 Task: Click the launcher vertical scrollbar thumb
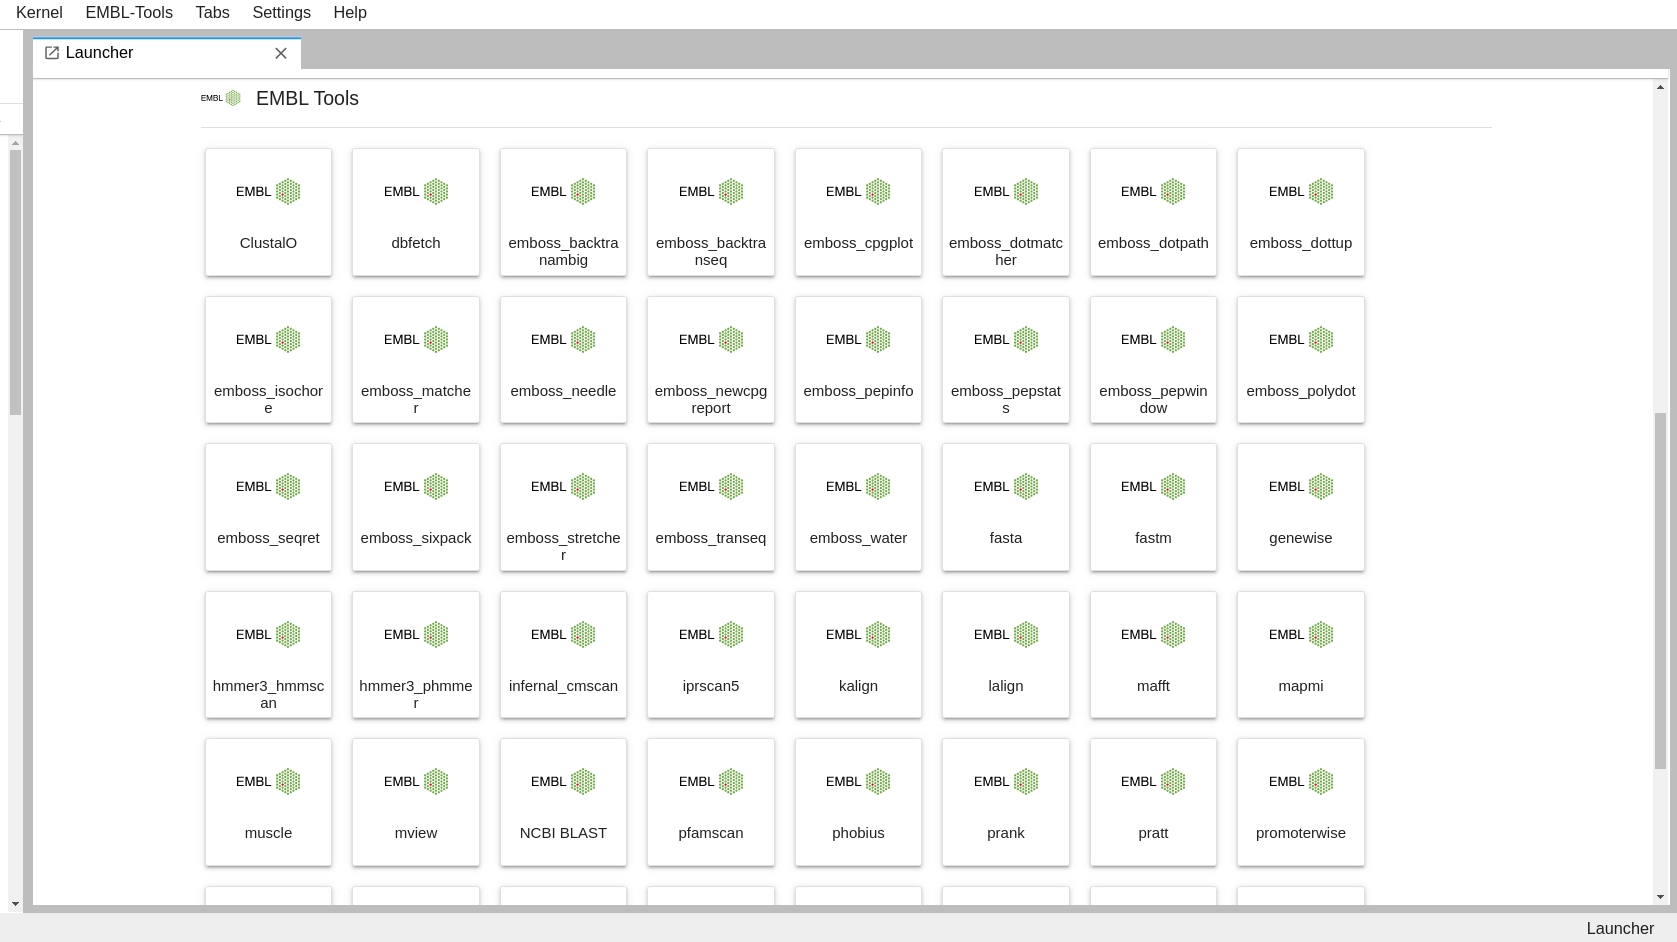[x=1660, y=590]
